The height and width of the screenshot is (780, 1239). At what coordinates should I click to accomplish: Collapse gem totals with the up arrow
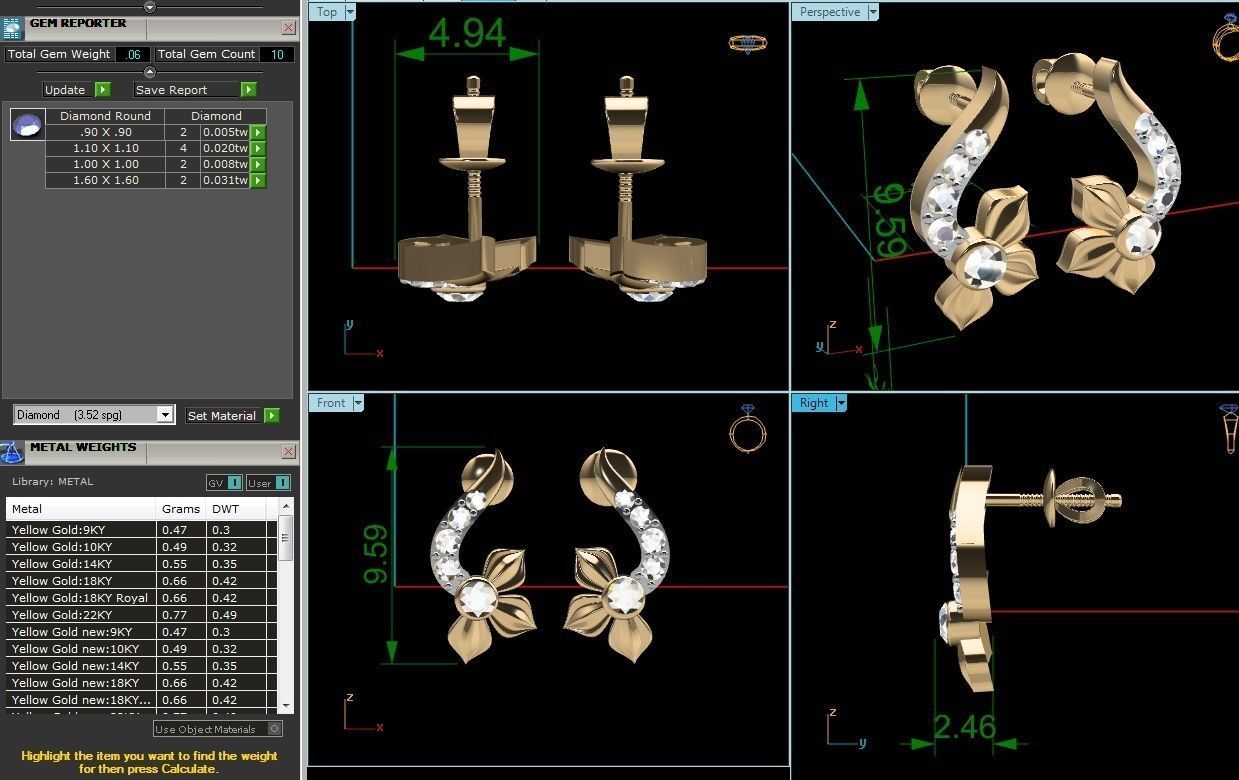(x=150, y=72)
